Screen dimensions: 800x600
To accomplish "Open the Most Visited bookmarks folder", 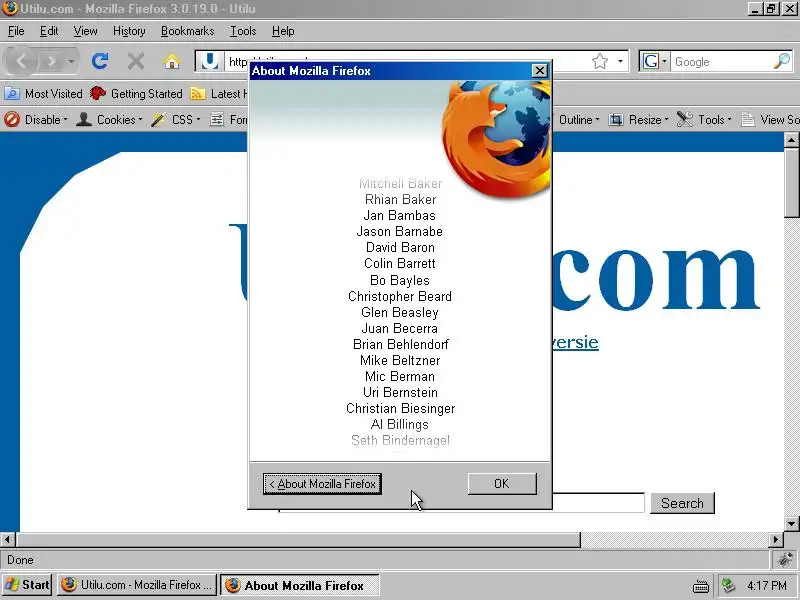I will click(x=43, y=94).
